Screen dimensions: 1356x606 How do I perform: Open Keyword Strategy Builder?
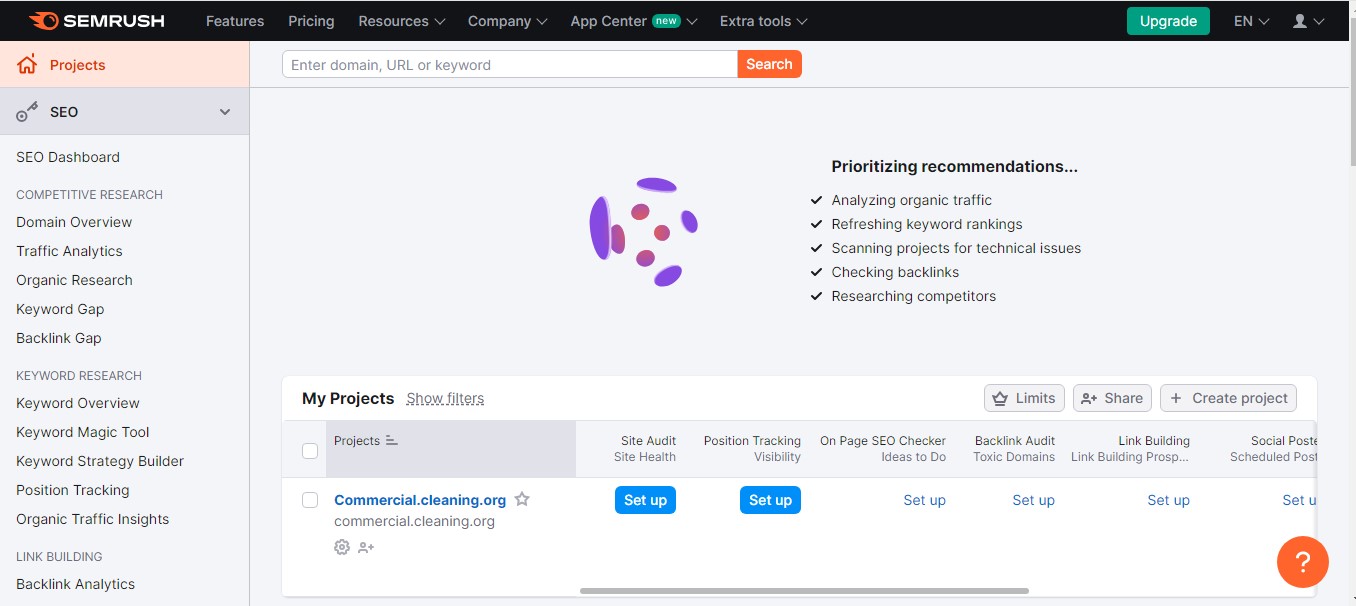click(x=100, y=461)
